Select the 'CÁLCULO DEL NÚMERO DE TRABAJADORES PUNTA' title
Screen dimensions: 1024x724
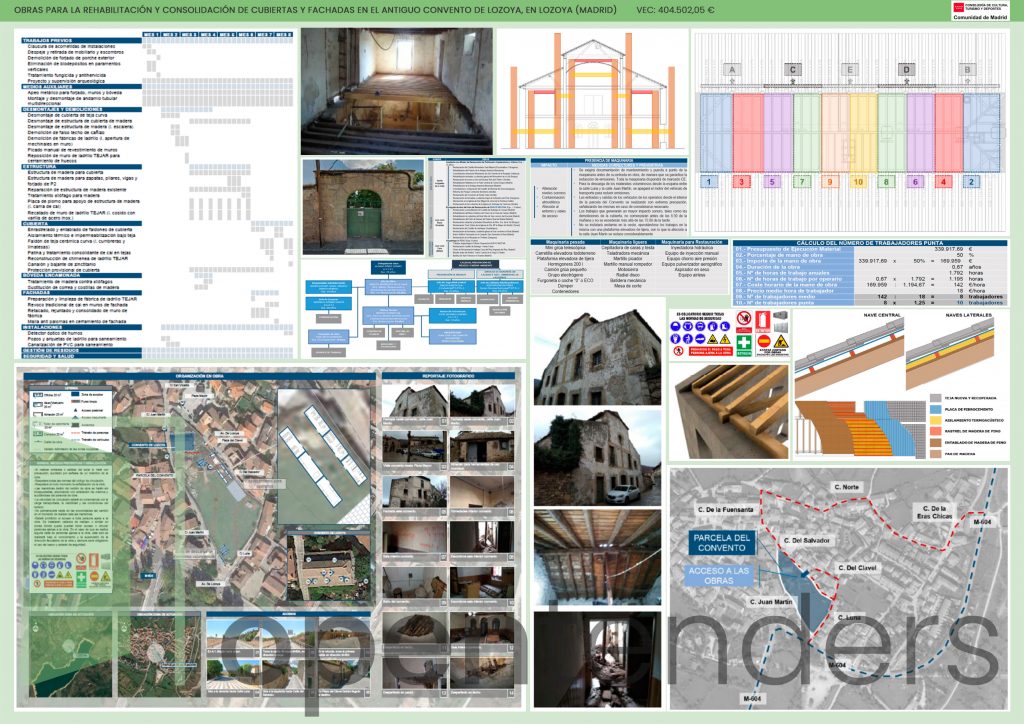(x=869, y=243)
